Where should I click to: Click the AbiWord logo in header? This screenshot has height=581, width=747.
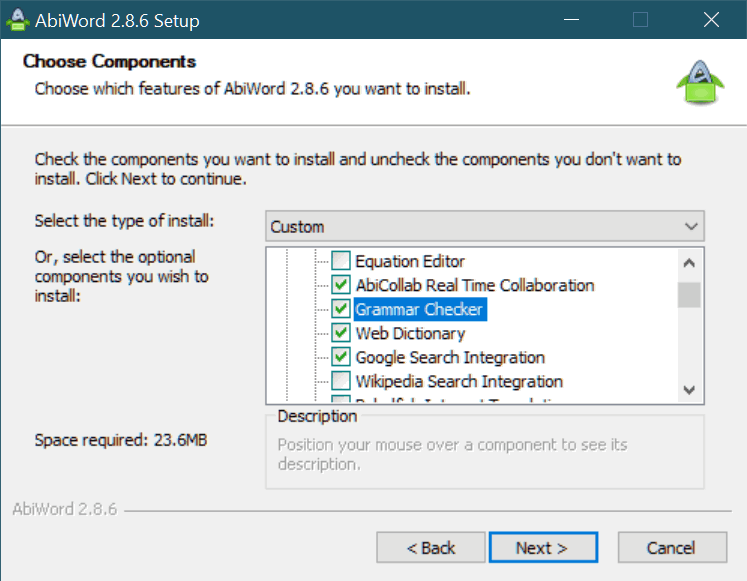point(700,82)
